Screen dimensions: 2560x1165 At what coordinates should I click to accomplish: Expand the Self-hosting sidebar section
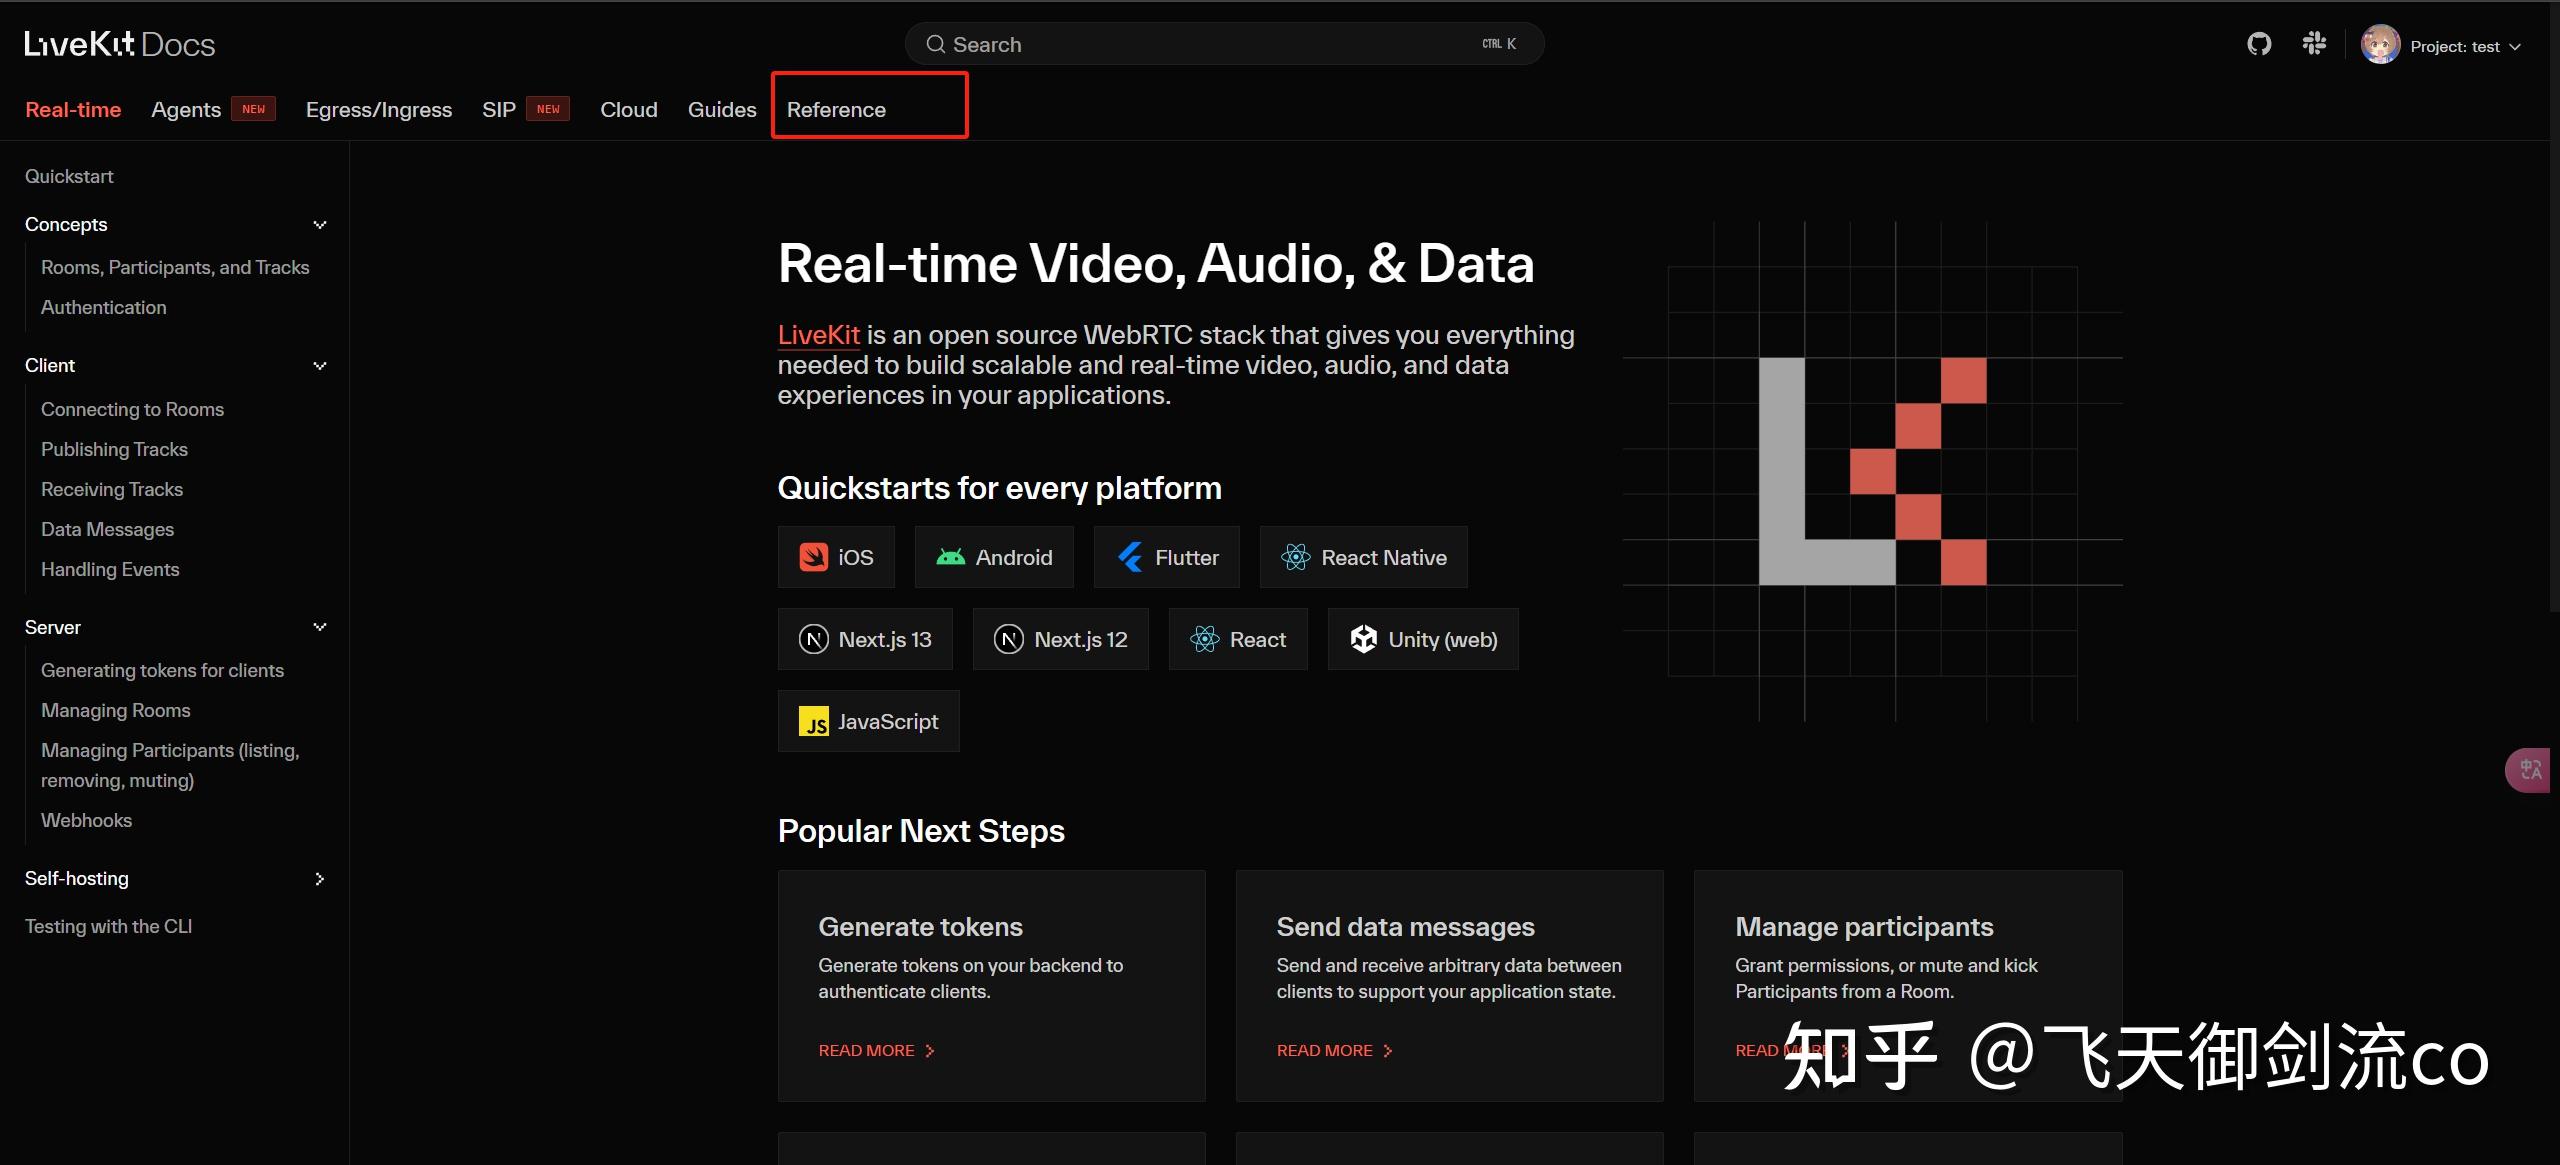pyautogui.click(x=320, y=879)
